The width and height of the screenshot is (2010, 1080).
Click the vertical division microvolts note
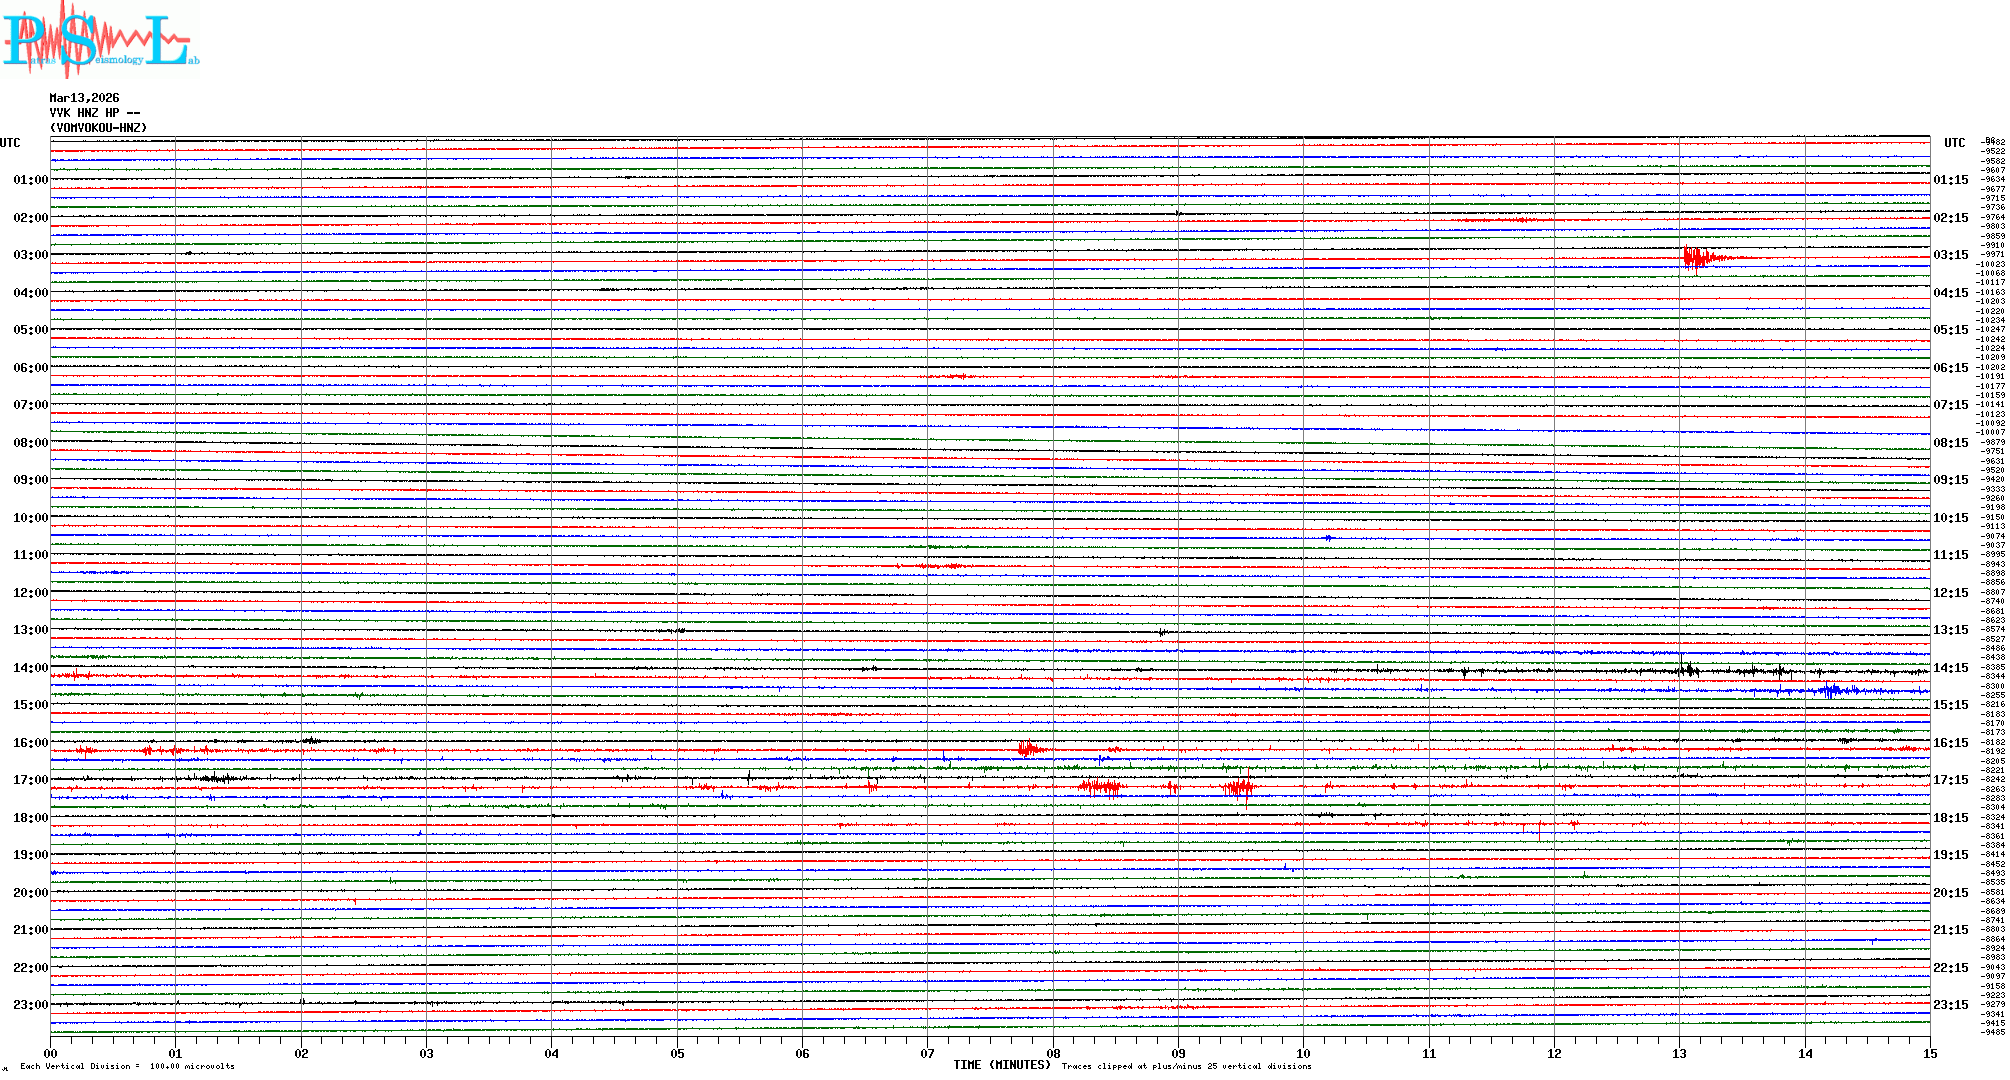[x=127, y=1066]
